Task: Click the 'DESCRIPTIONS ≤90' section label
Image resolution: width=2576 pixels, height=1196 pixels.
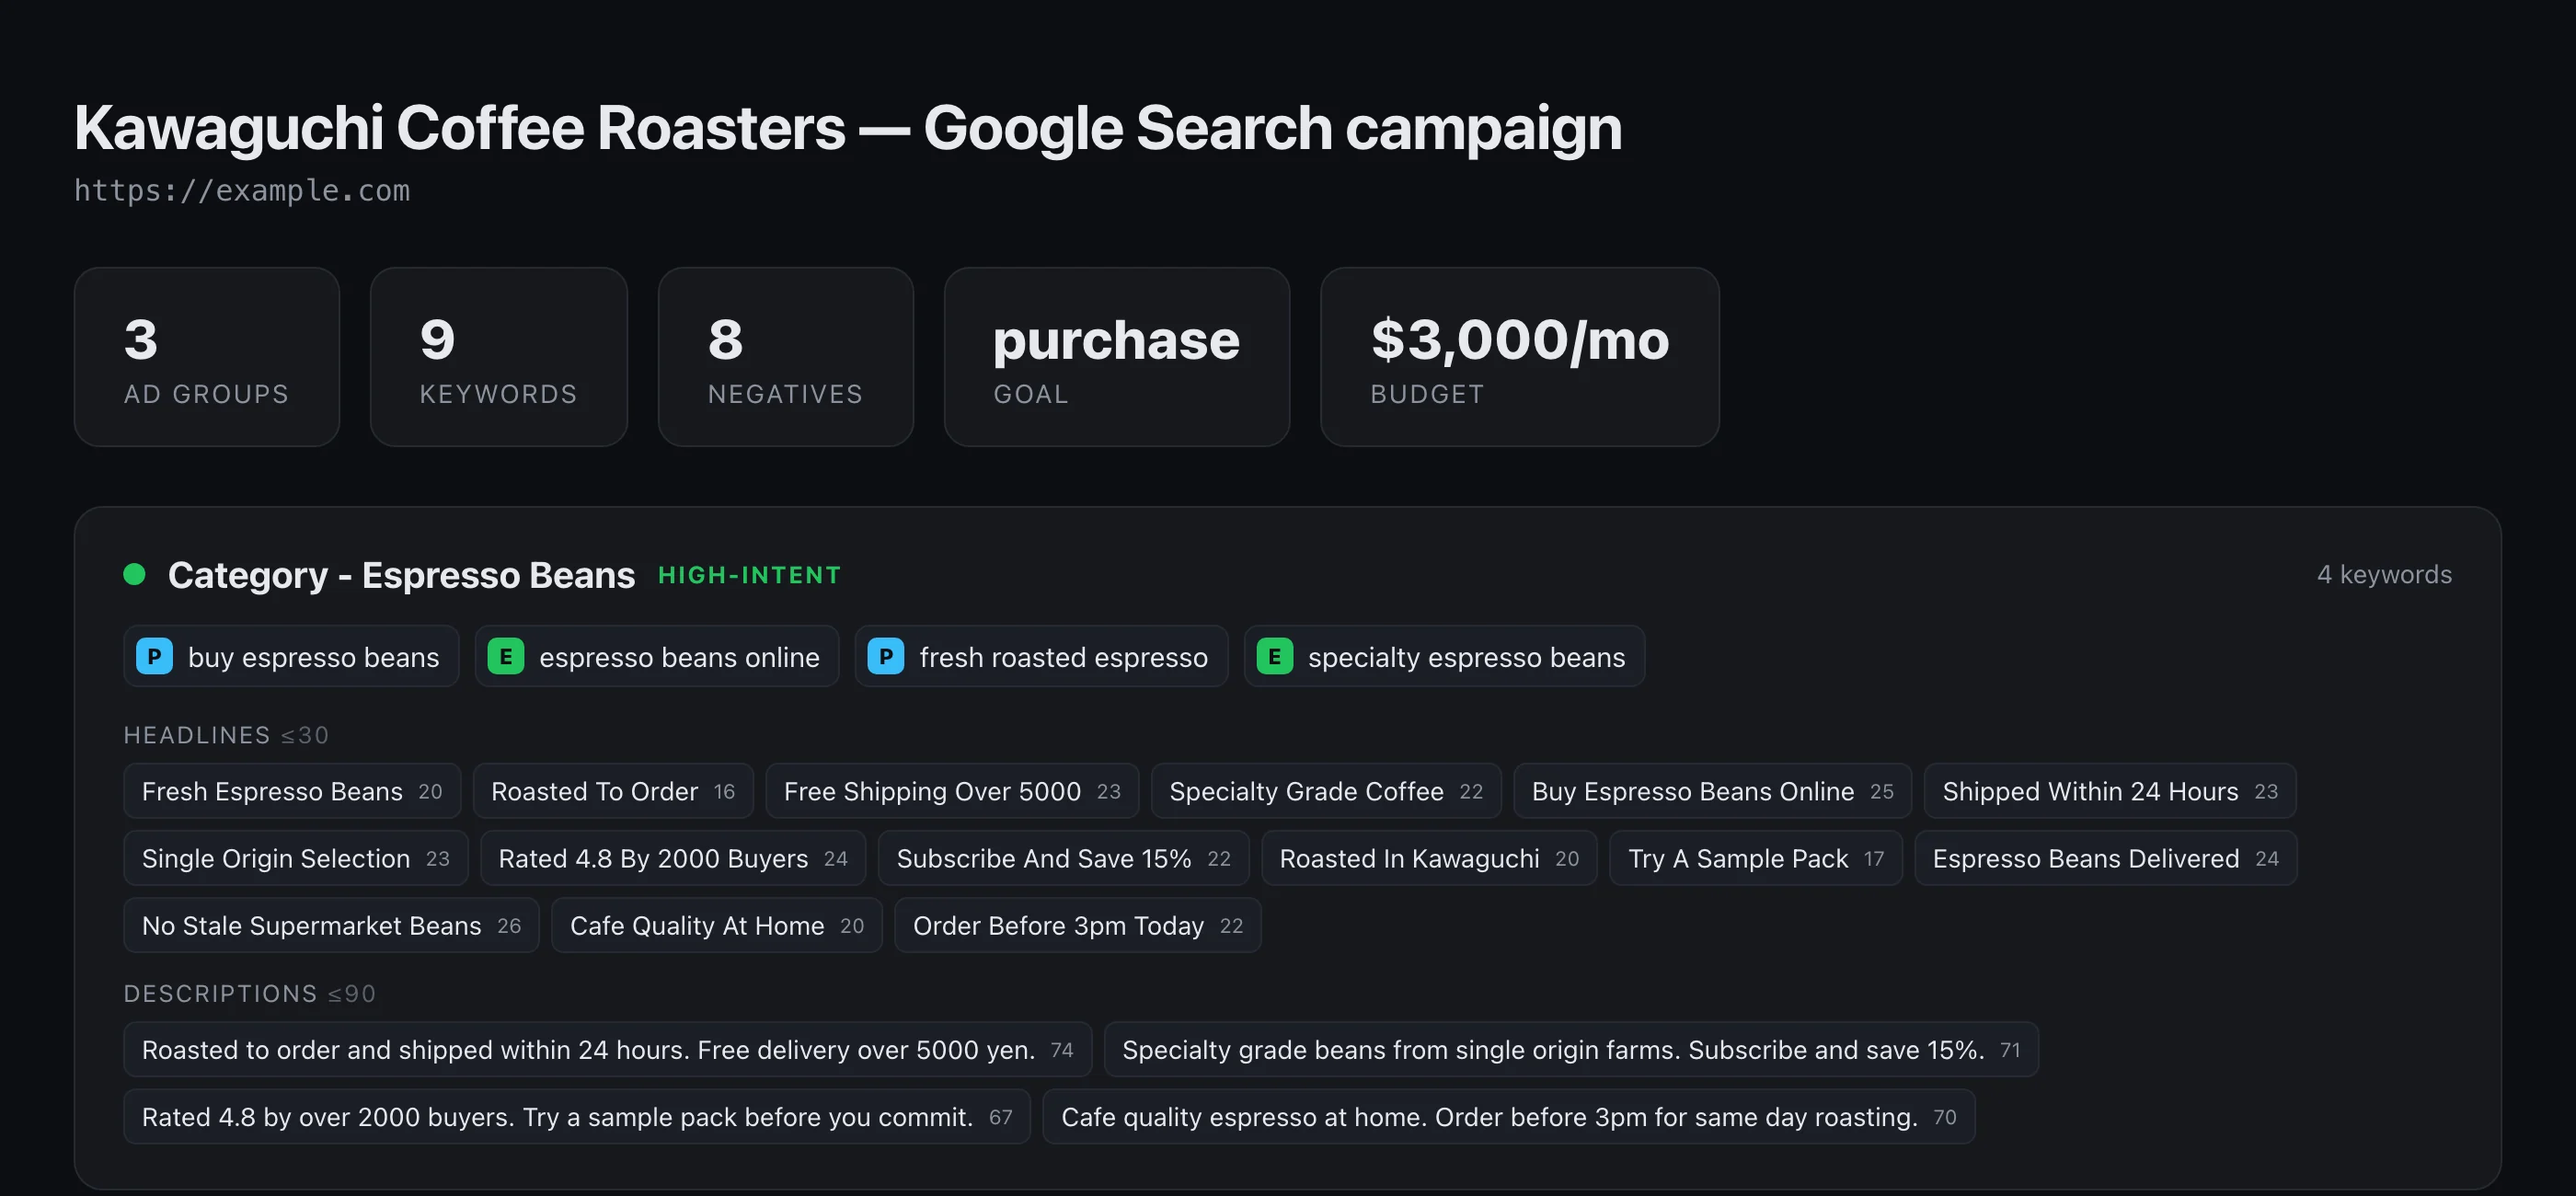Action: click(250, 993)
